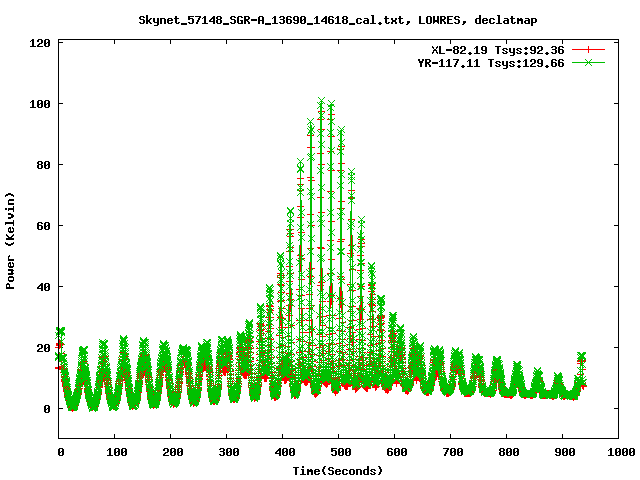The width and height of the screenshot is (640, 480).
Task: Click the first data marker at time zero
Action: [x=60, y=331]
